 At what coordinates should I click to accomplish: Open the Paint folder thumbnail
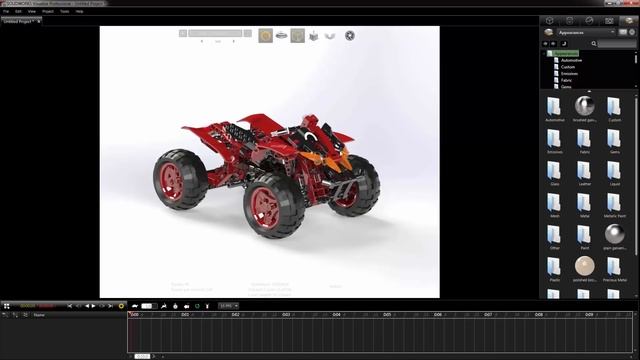click(584, 235)
